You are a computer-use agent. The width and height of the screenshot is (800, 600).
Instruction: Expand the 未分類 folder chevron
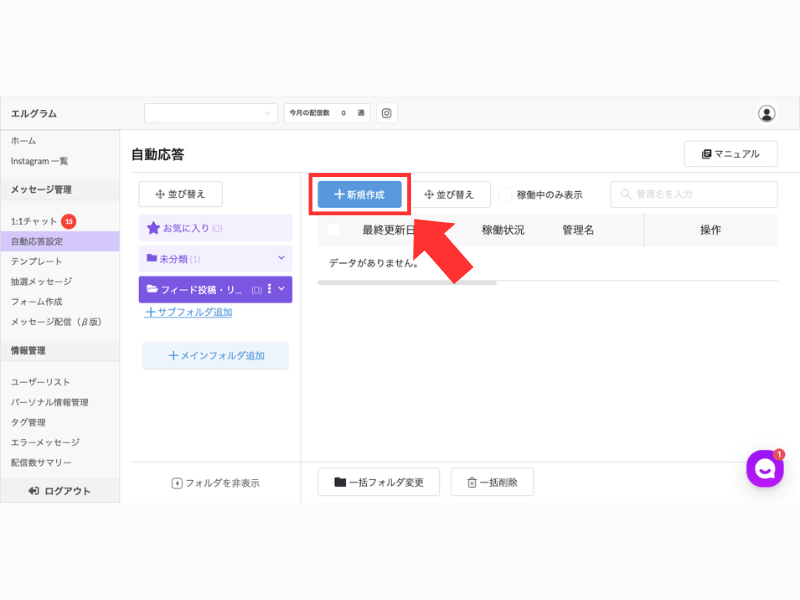click(x=281, y=258)
